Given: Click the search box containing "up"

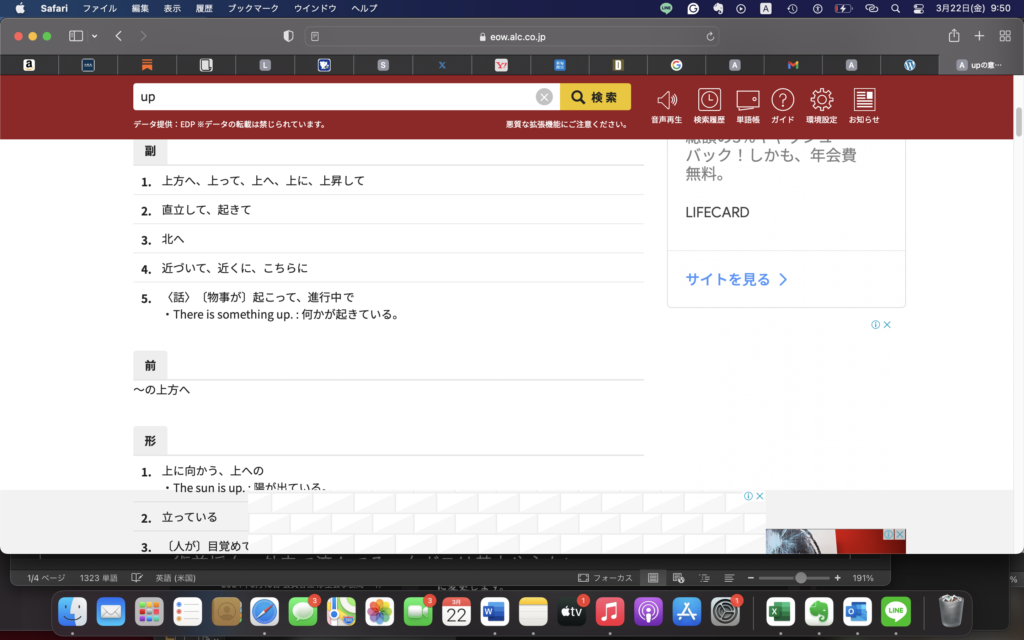Looking at the screenshot, I should (x=335, y=97).
